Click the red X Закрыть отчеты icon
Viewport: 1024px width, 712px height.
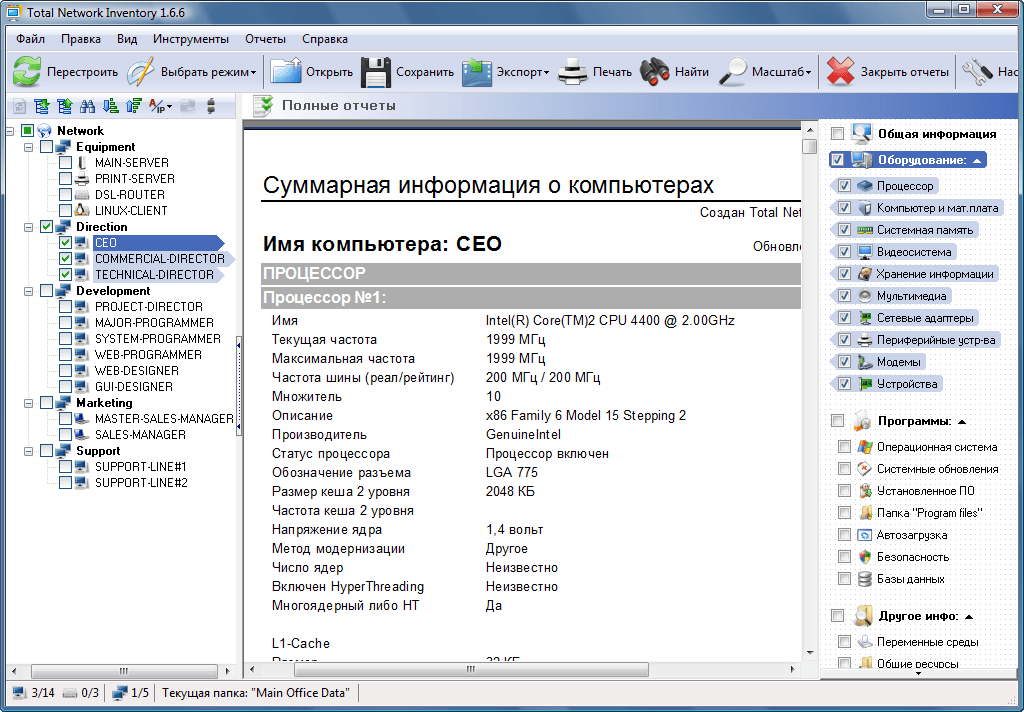point(840,71)
